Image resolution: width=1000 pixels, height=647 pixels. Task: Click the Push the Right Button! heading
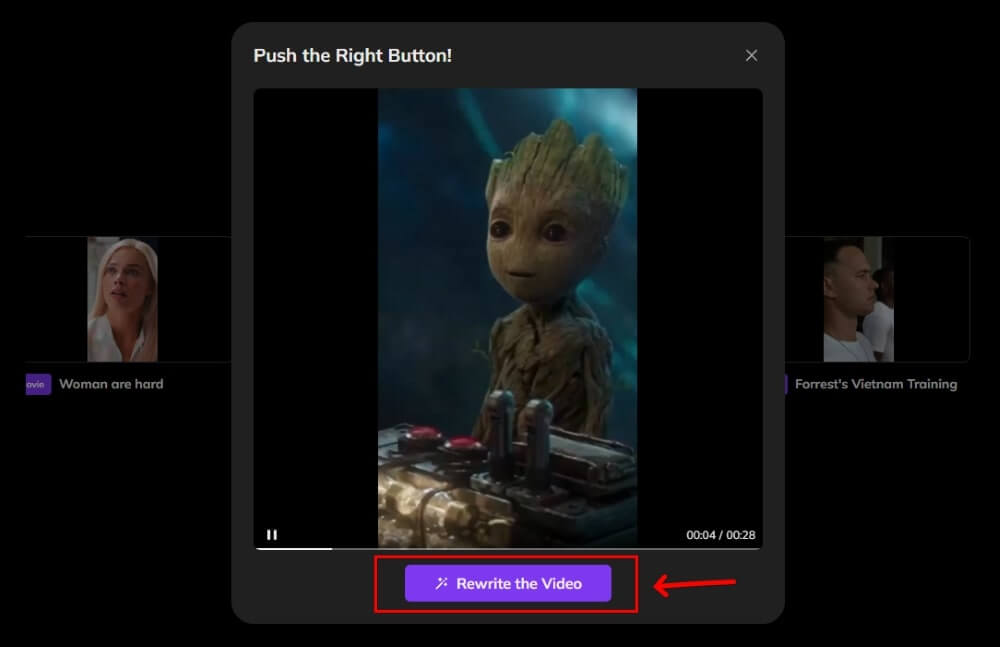pos(352,56)
